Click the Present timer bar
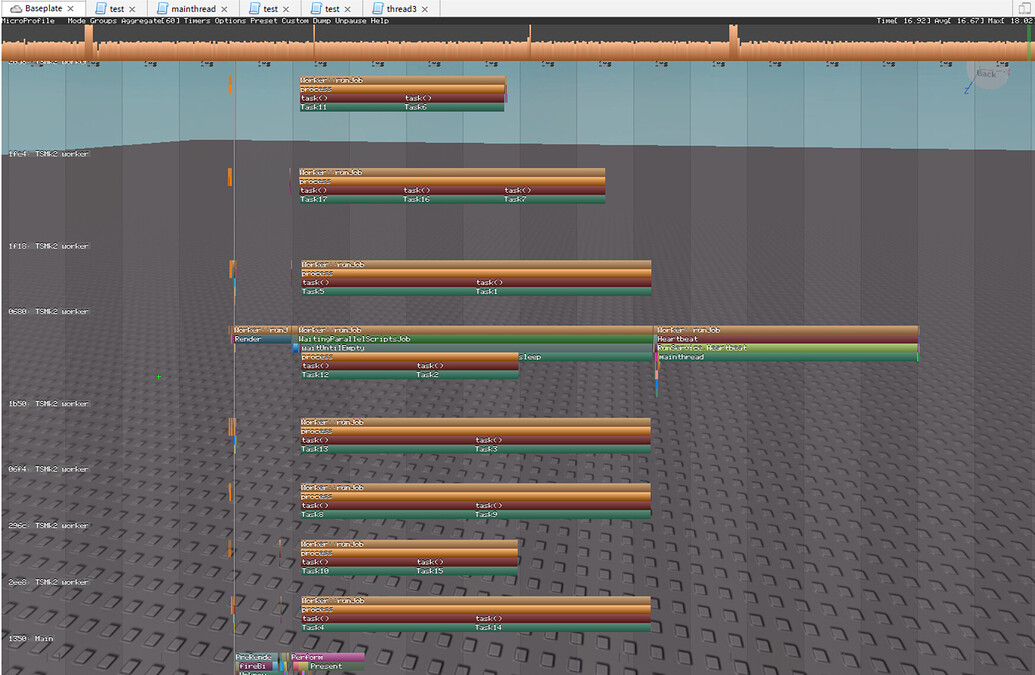 point(336,666)
